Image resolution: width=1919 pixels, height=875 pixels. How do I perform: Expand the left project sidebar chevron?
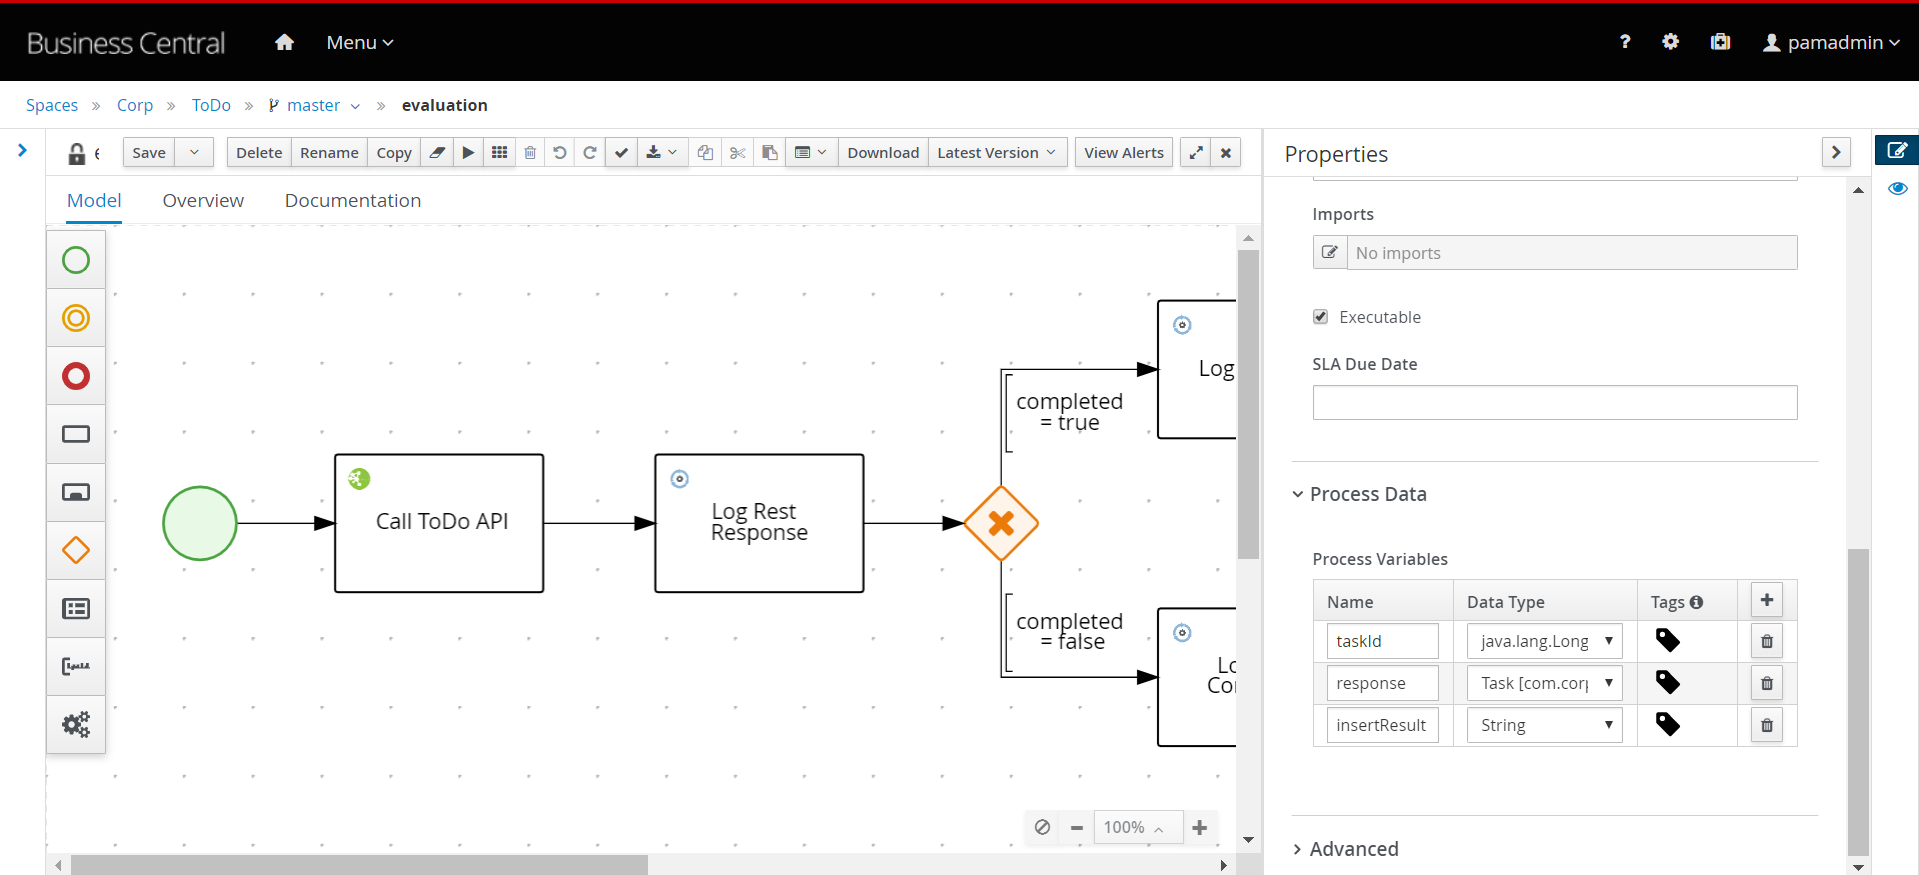(x=23, y=151)
